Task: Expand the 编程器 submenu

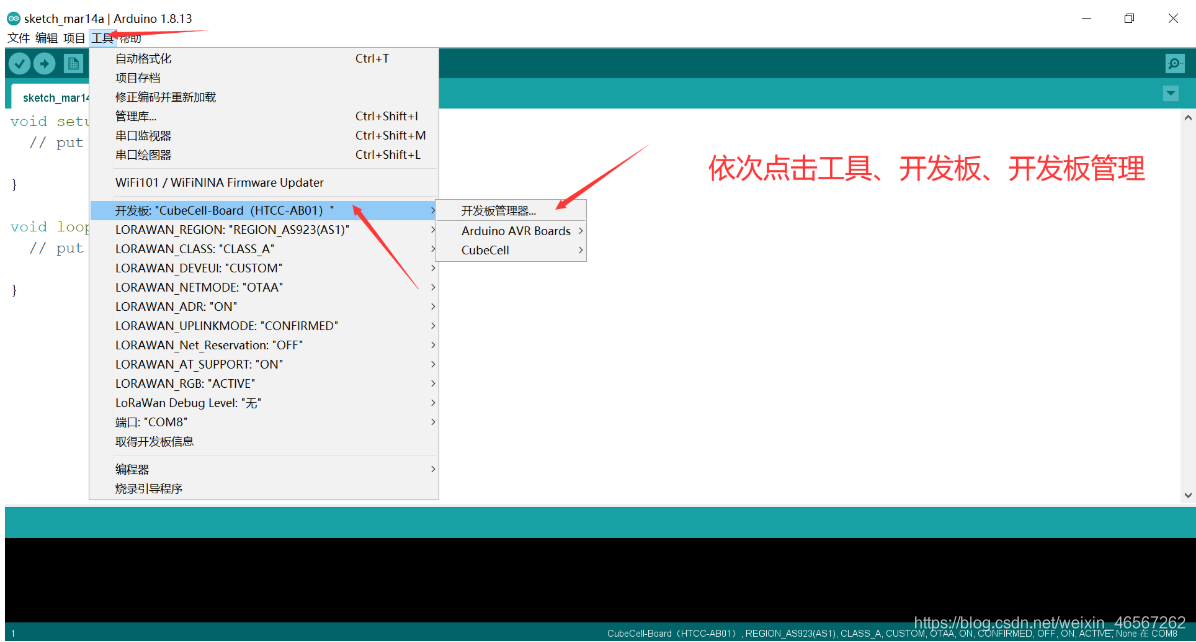Action: click(x=264, y=469)
